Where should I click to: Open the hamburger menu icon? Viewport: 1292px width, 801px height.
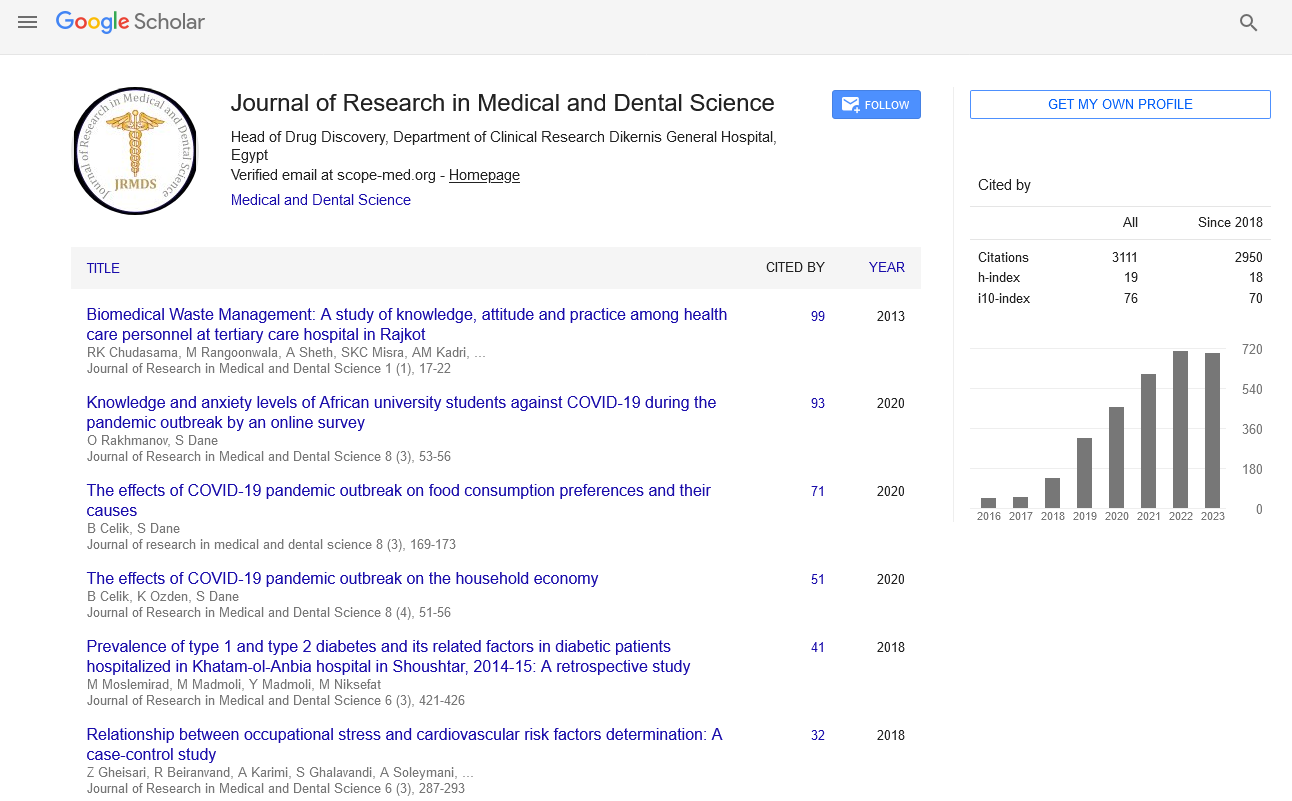tap(27, 22)
